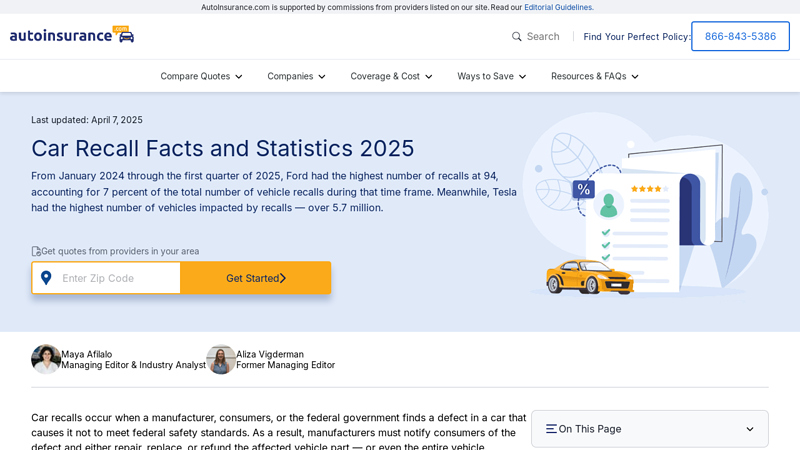Click the location pin icon in zip field

46,278
